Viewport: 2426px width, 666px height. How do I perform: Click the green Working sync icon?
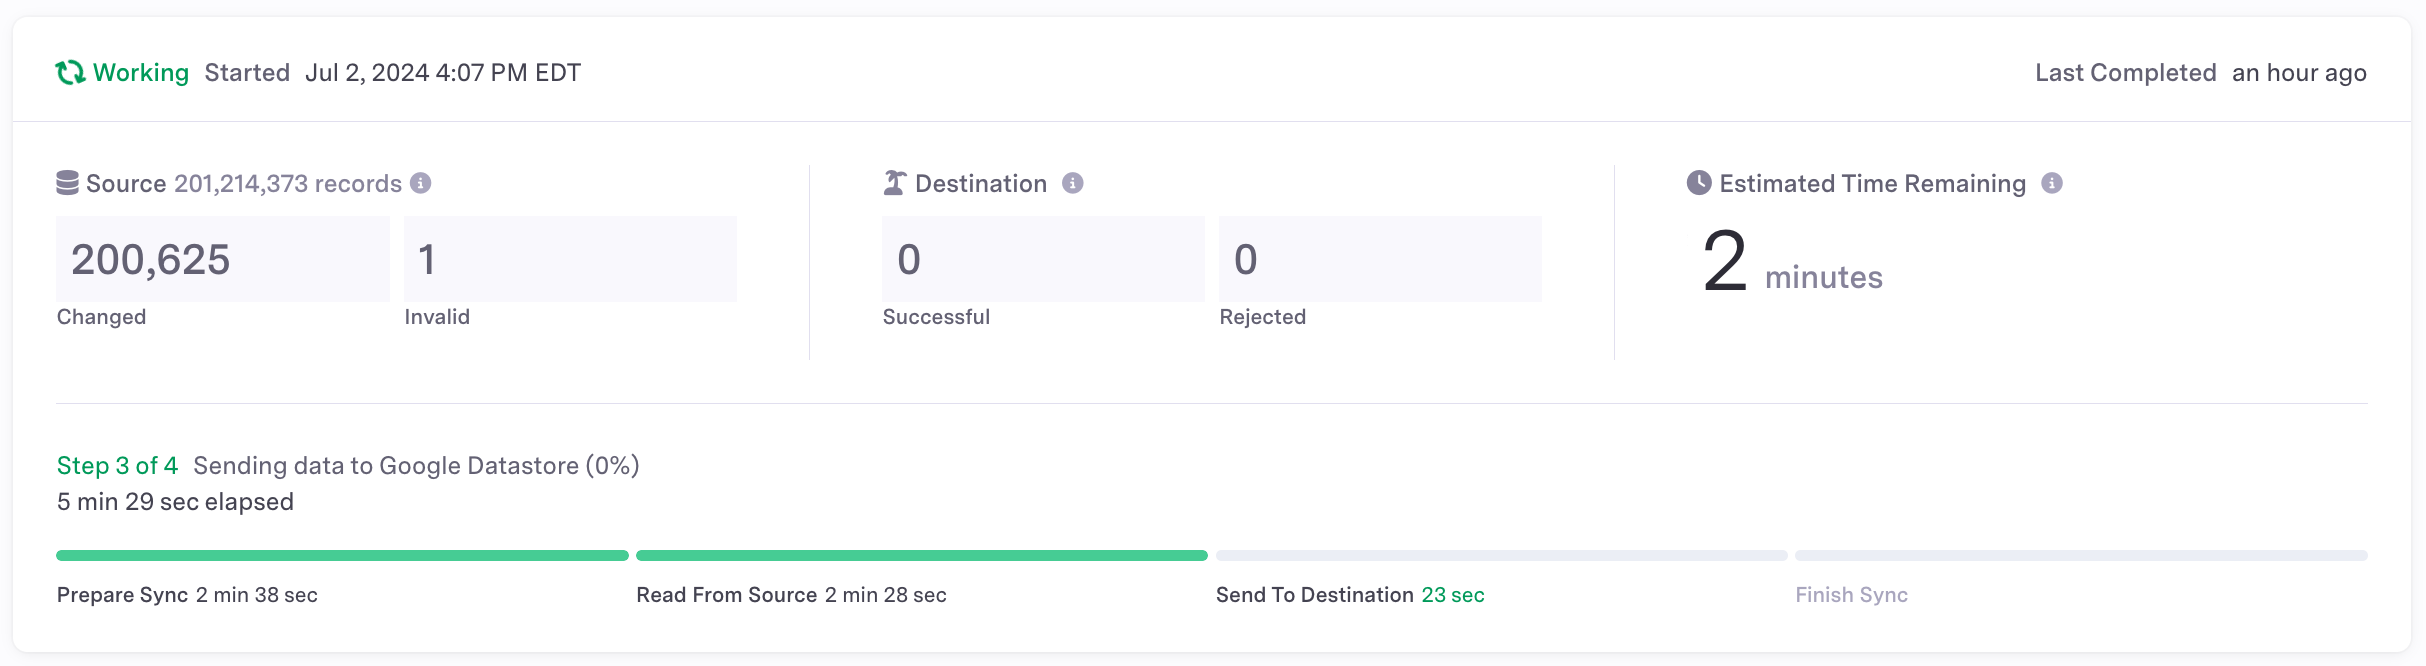[x=70, y=73]
